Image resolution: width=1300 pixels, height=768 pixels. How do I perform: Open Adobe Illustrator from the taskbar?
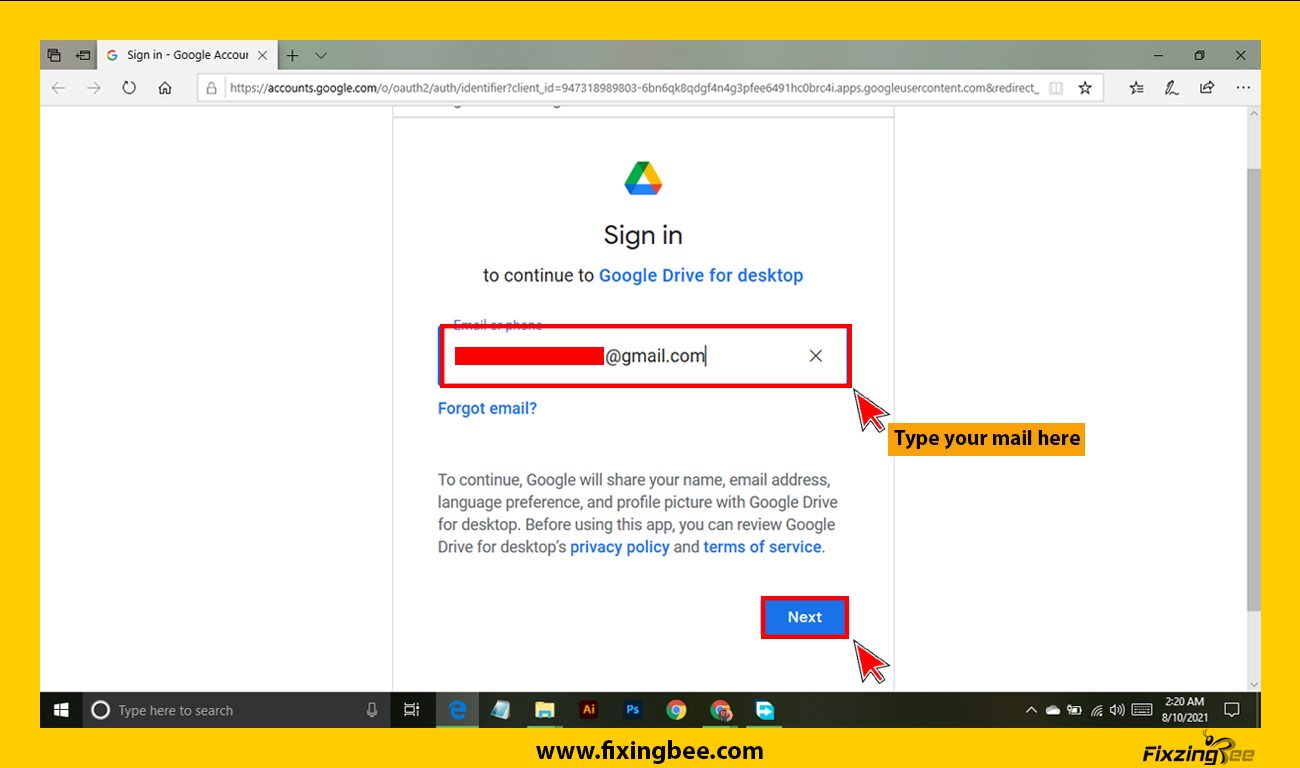tap(589, 710)
